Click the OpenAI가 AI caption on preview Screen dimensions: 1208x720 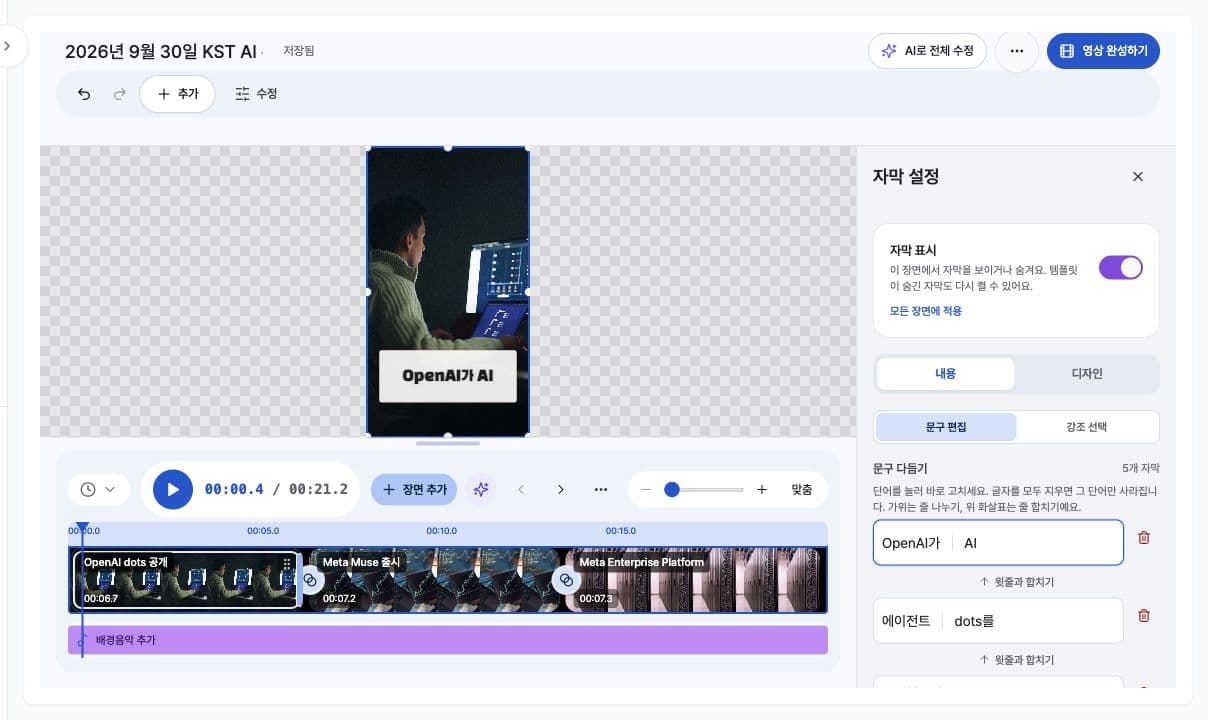pyautogui.click(x=448, y=376)
